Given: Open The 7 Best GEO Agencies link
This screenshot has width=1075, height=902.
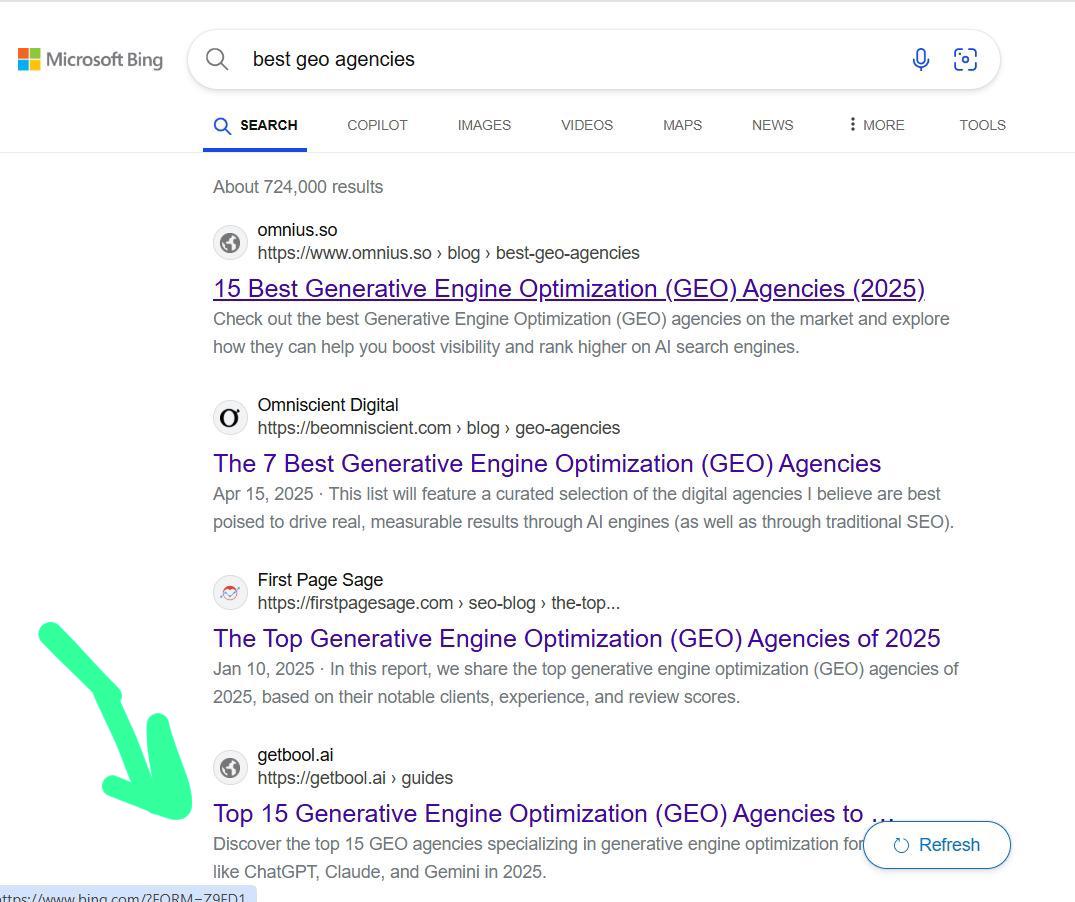Looking at the screenshot, I should click(547, 464).
